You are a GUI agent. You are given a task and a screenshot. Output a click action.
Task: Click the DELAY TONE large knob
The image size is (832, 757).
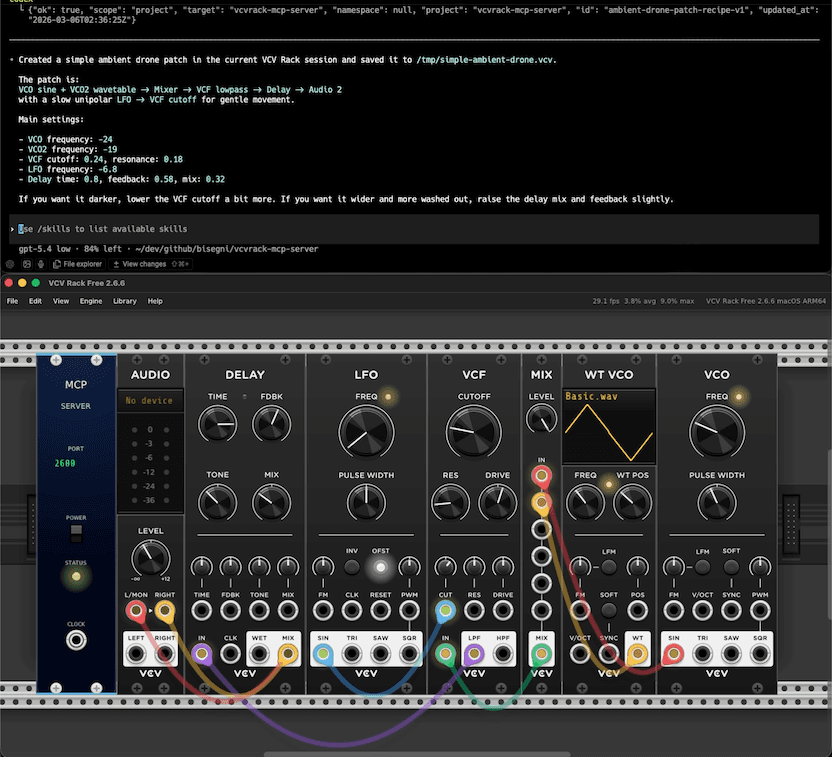[218, 502]
